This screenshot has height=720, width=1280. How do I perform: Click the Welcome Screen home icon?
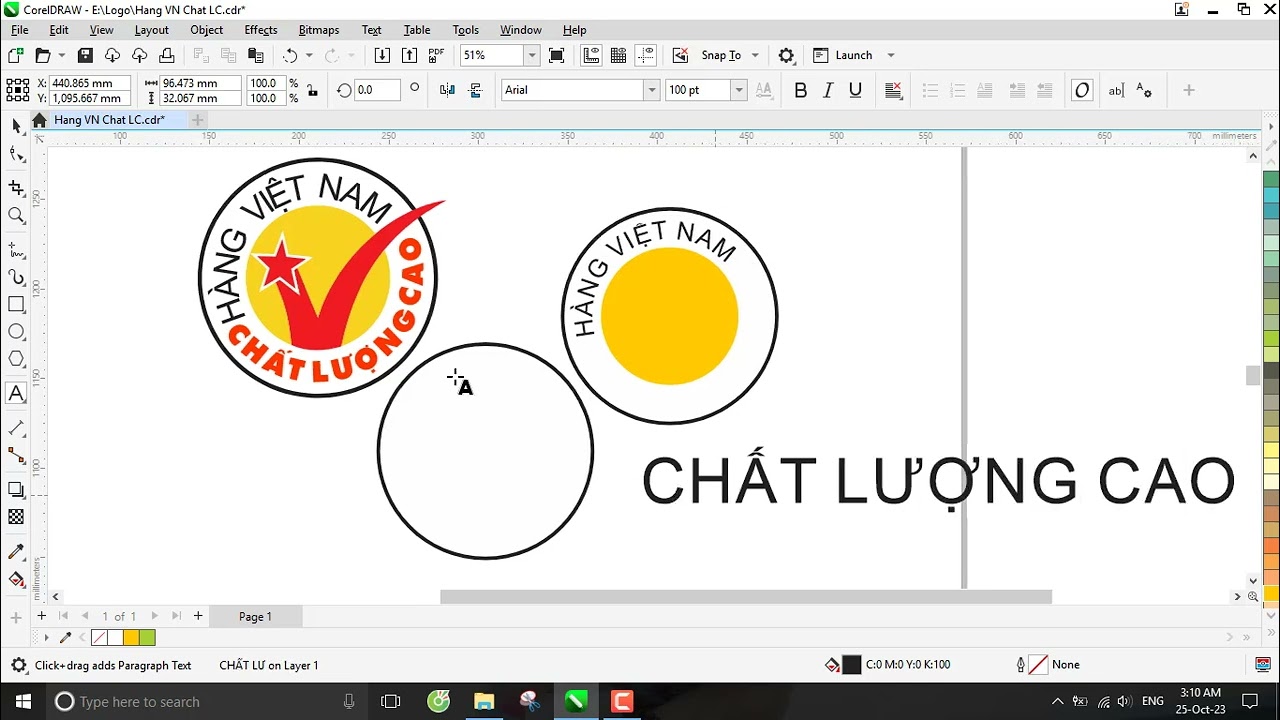[39, 120]
